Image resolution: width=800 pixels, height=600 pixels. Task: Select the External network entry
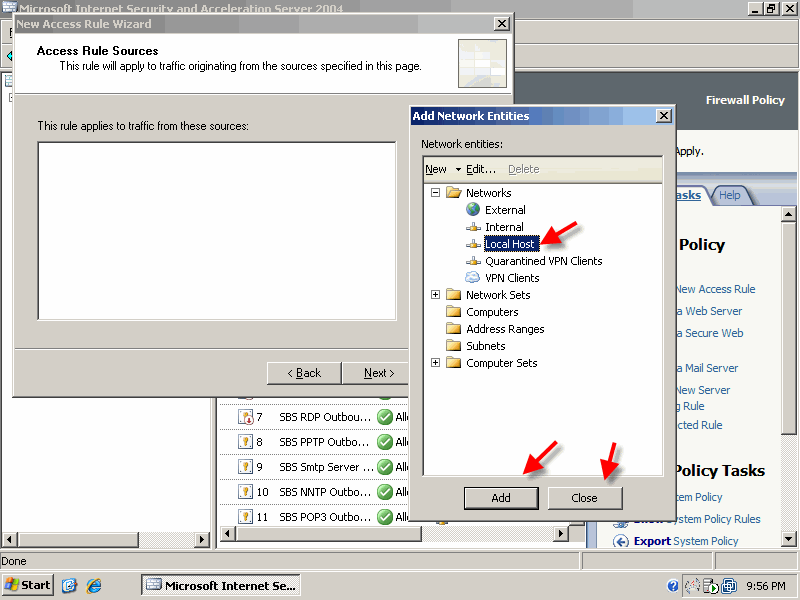tap(505, 210)
